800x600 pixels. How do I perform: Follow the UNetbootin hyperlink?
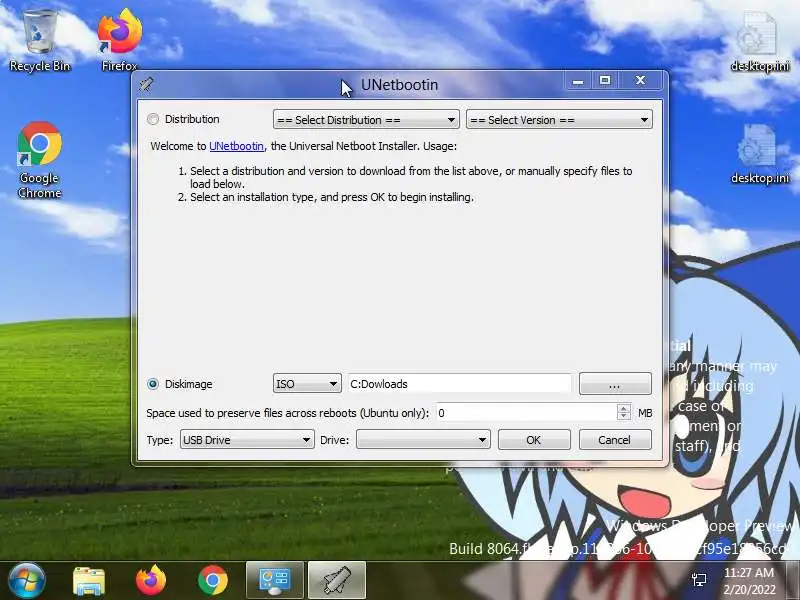[x=237, y=146]
